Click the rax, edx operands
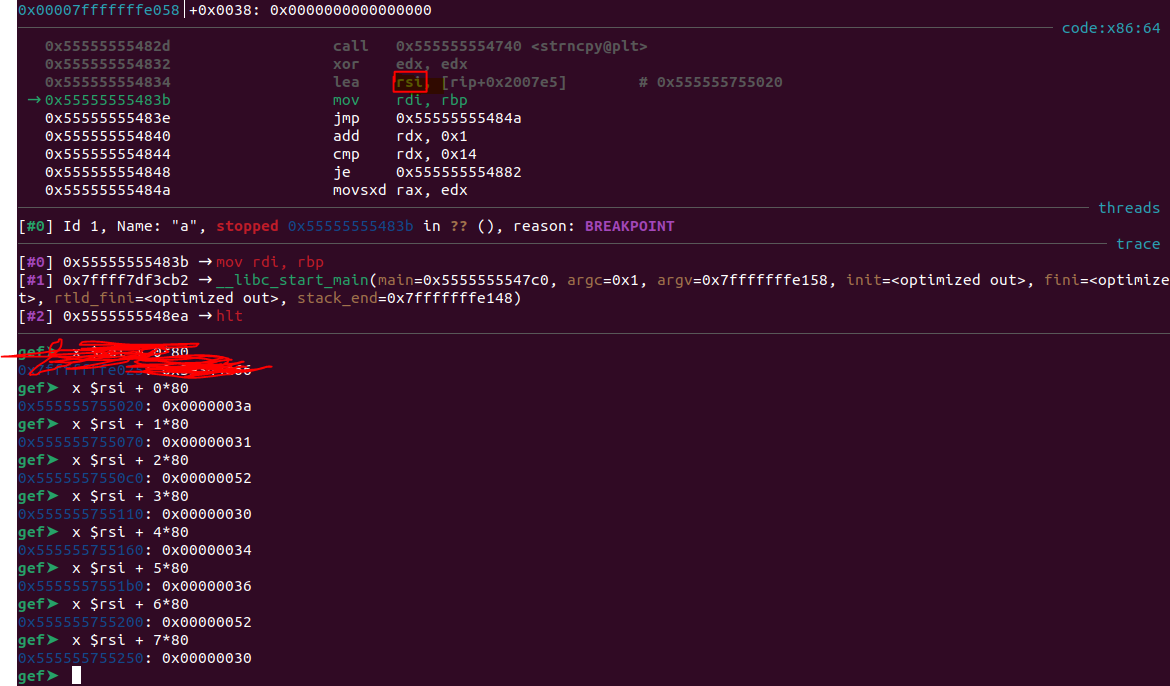The height and width of the screenshot is (686, 1170). tap(431, 190)
